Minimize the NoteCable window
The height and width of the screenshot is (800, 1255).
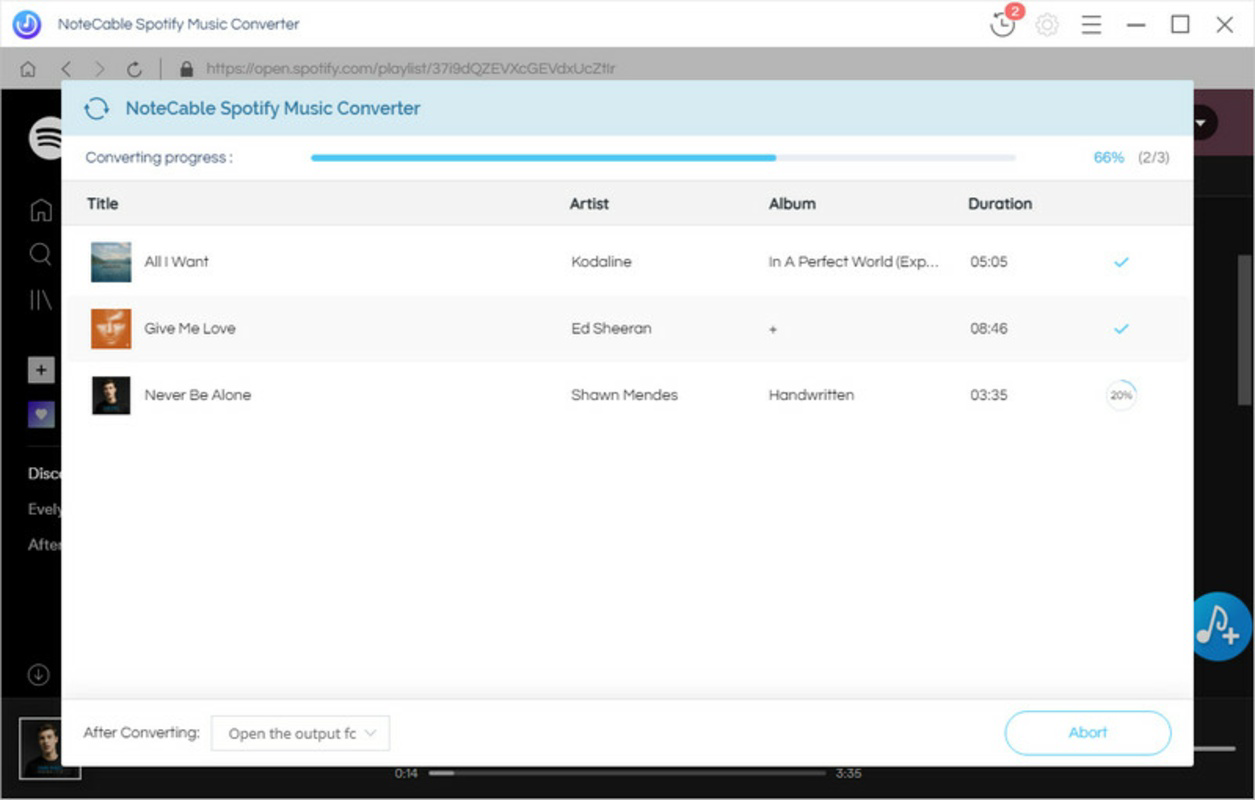point(1136,25)
